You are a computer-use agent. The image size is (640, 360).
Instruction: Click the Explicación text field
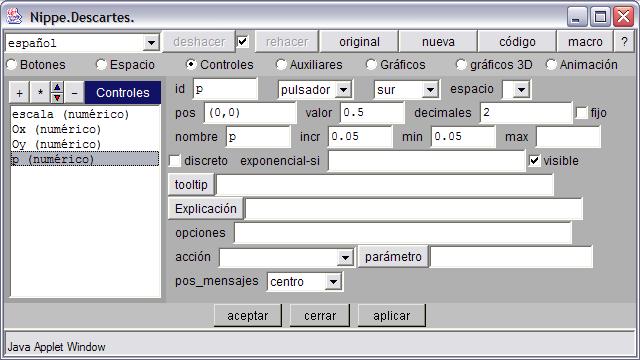pos(414,209)
